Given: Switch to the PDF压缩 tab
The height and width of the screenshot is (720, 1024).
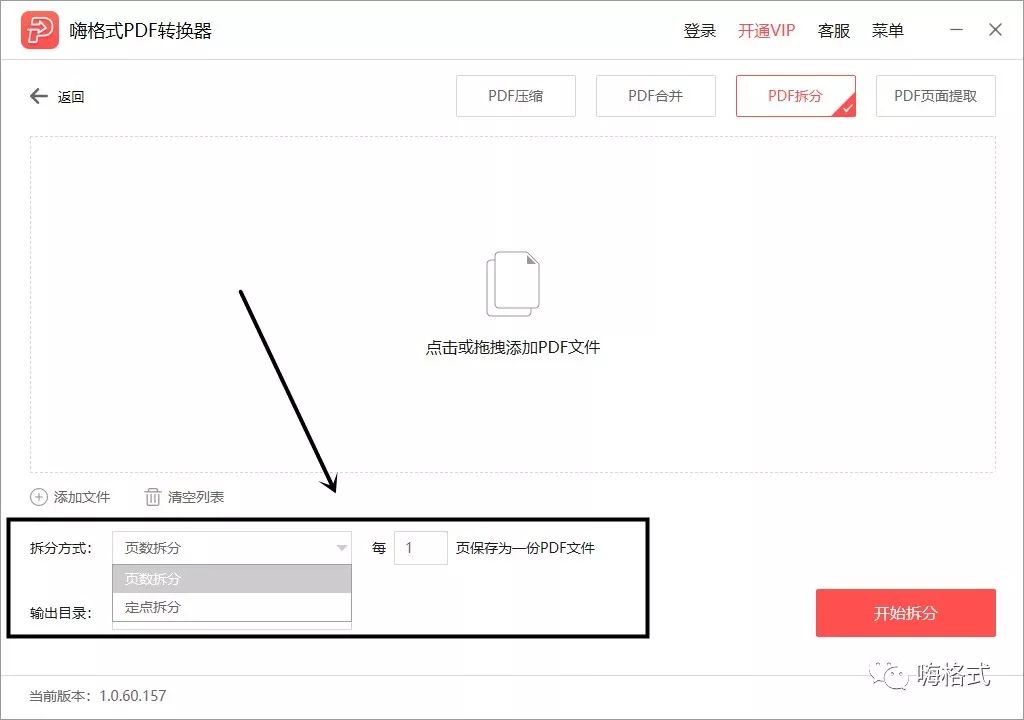Looking at the screenshot, I should 515,96.
